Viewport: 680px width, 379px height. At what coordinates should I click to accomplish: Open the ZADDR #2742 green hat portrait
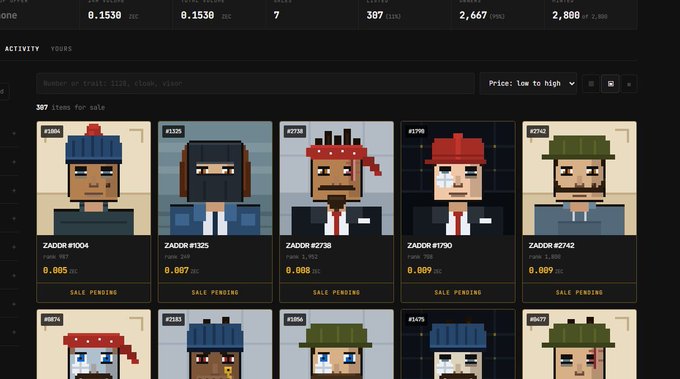[x=579, y=178]
